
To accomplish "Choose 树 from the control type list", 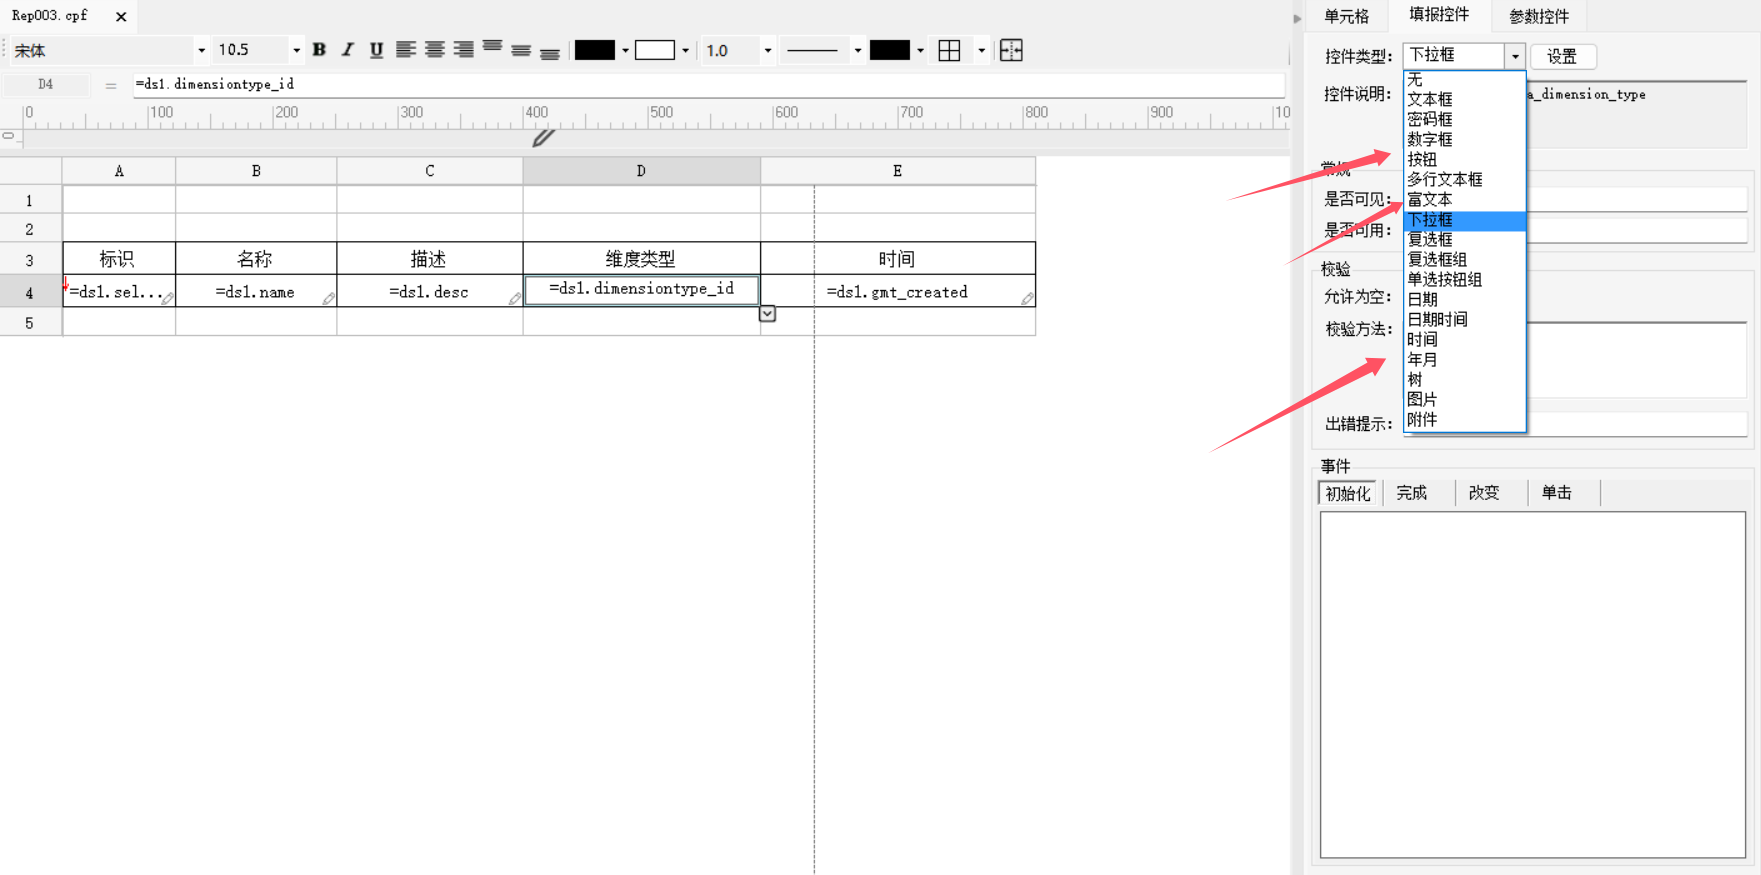I will (1464, 379).
